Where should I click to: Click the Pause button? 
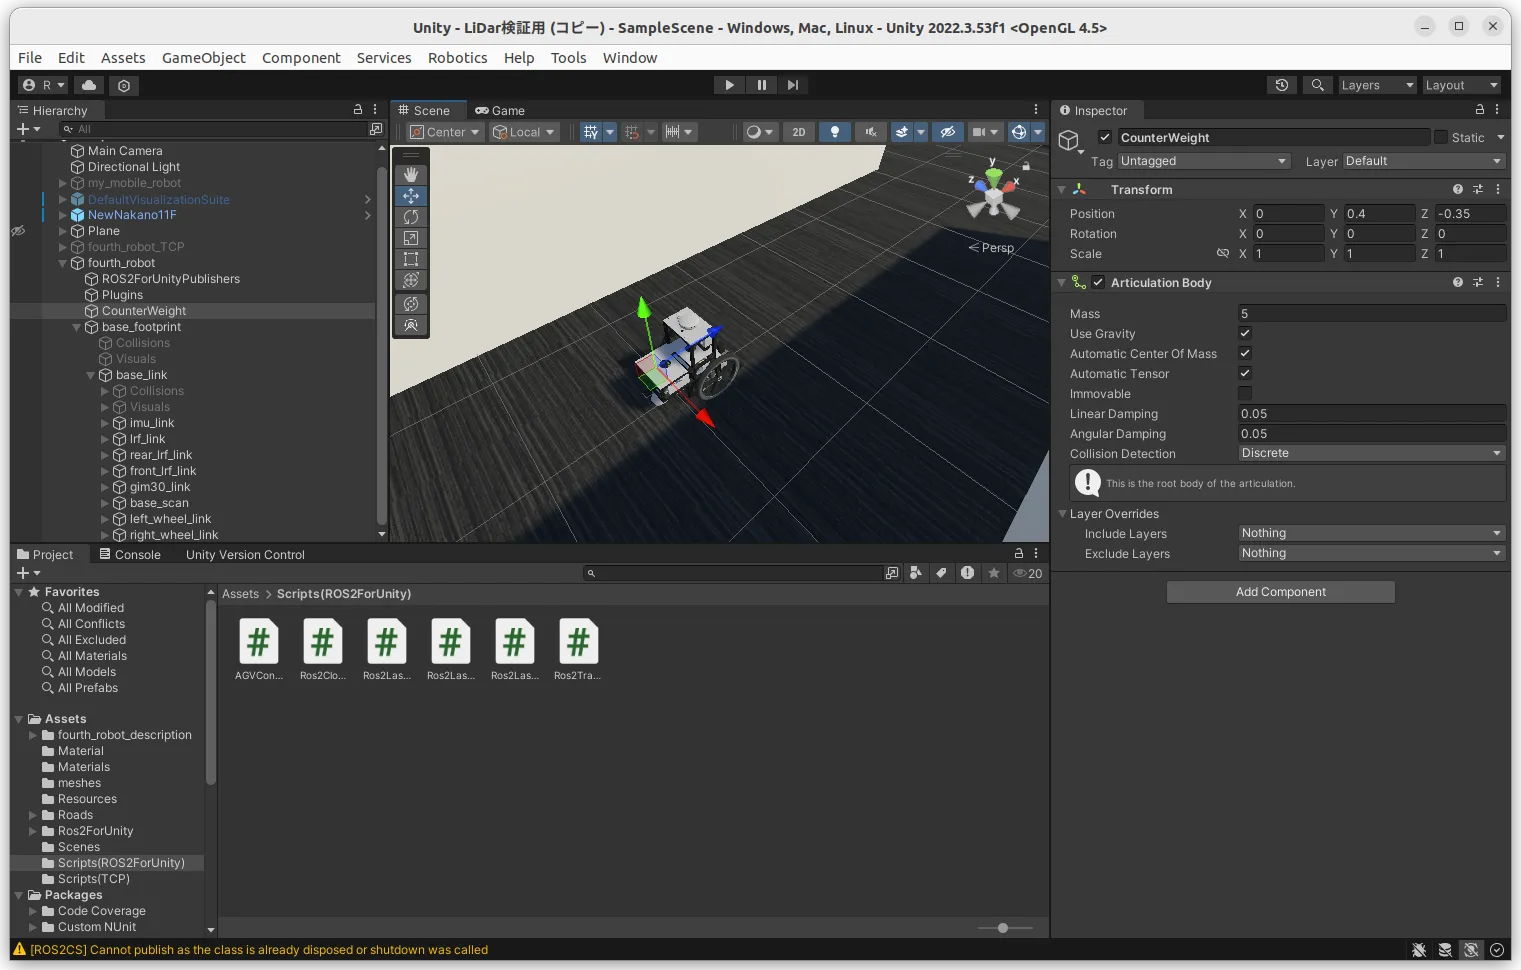[761, 85]
